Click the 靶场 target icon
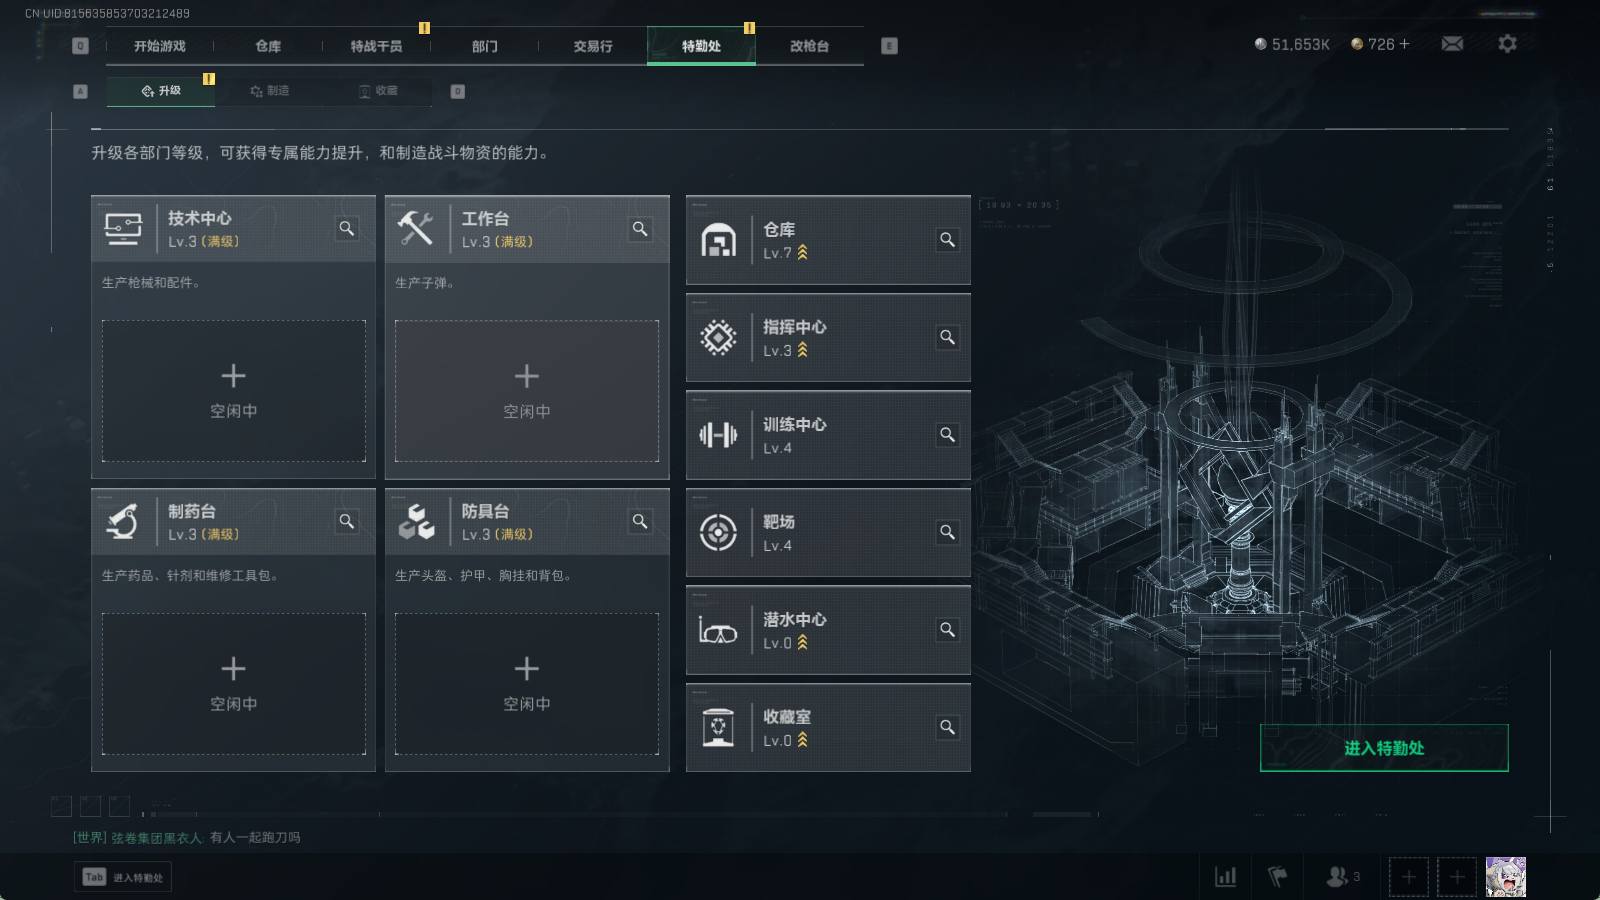Screen dimensions: 1600x900 coord(718,533)
